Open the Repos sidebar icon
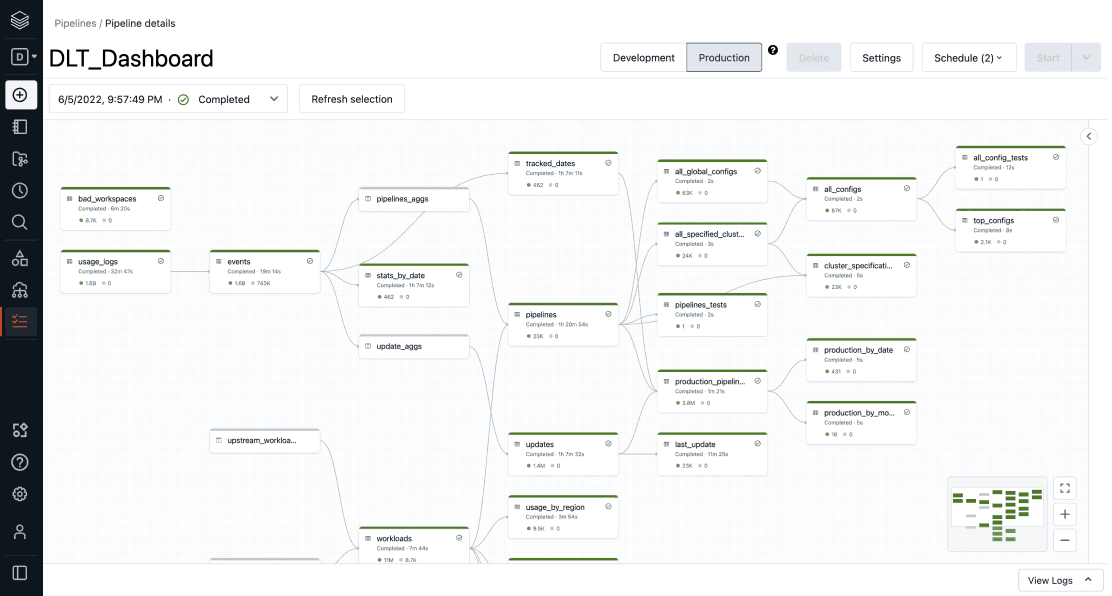The image size is (1112, 596). (x=20, y=158)
